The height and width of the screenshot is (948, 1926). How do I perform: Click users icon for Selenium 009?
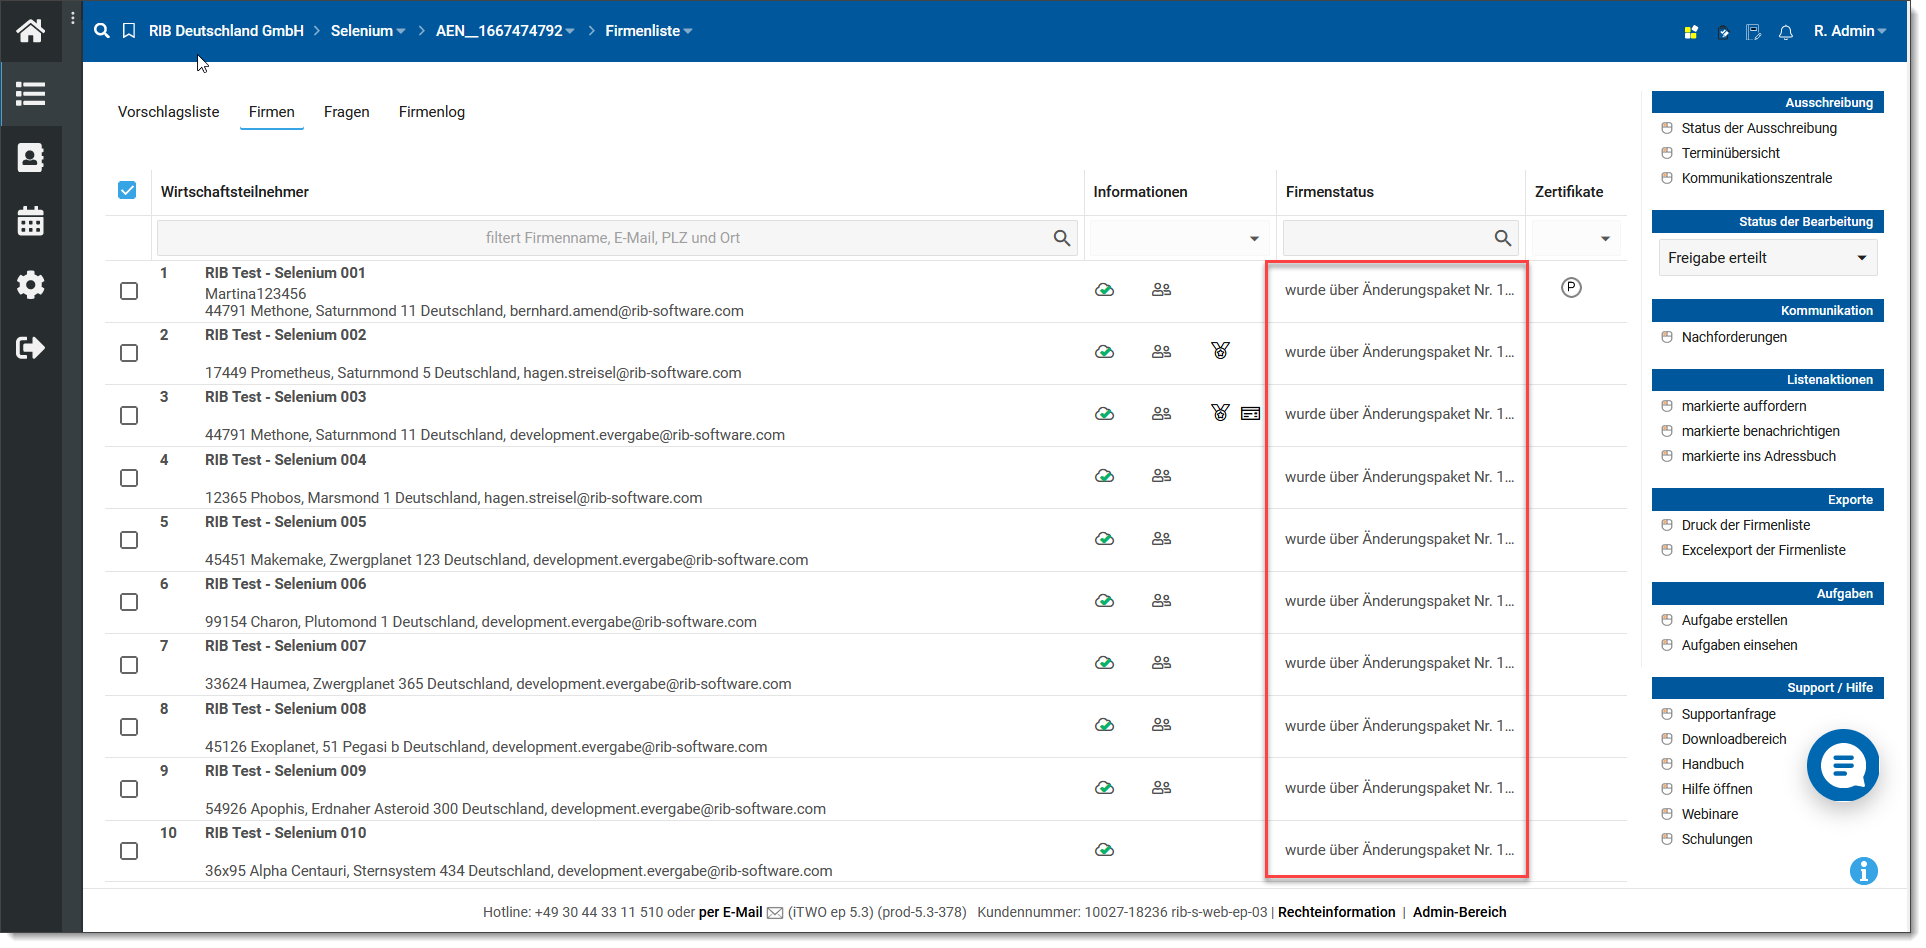pos(1161,787)
